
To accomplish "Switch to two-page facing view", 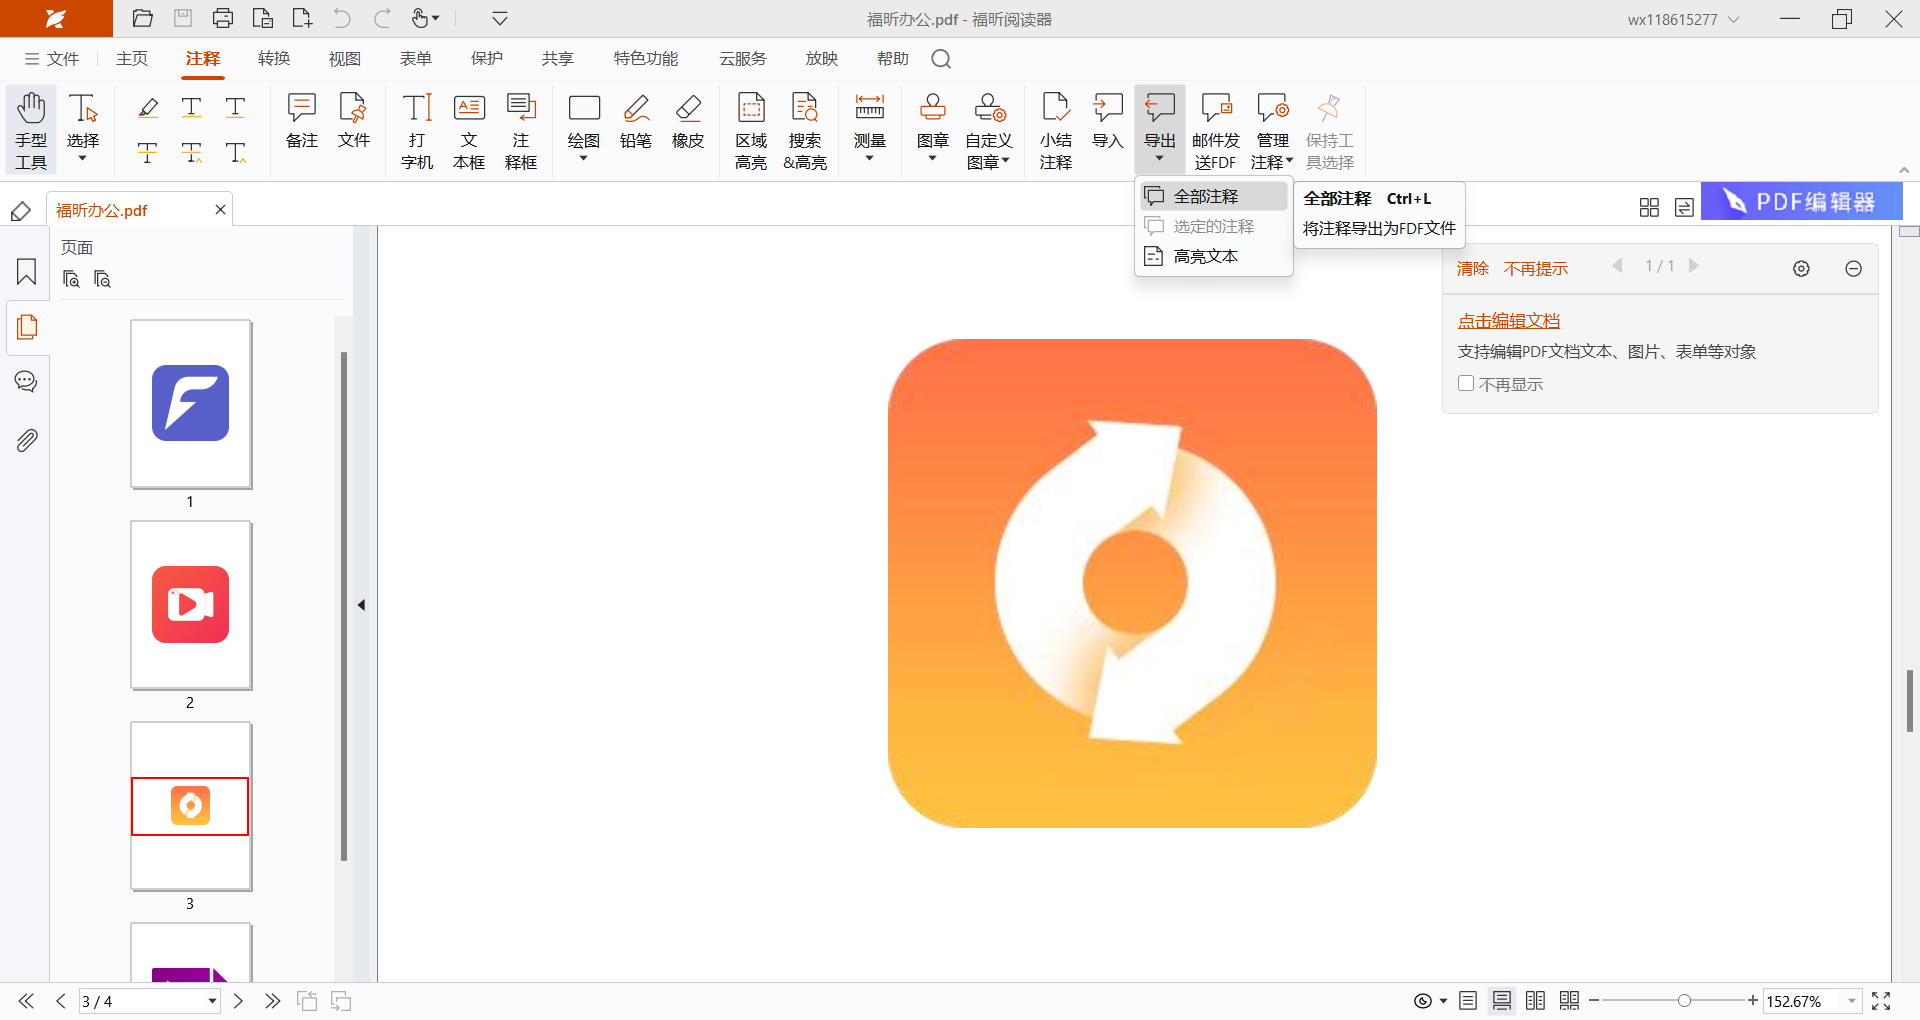I will click(x=1536, y=1001).
